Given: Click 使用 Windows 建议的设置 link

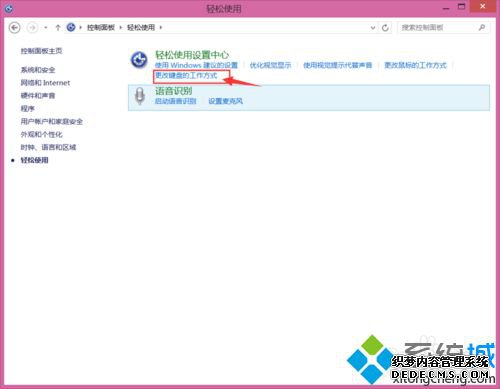Looking at the screenshot, I should coord(196,65).
